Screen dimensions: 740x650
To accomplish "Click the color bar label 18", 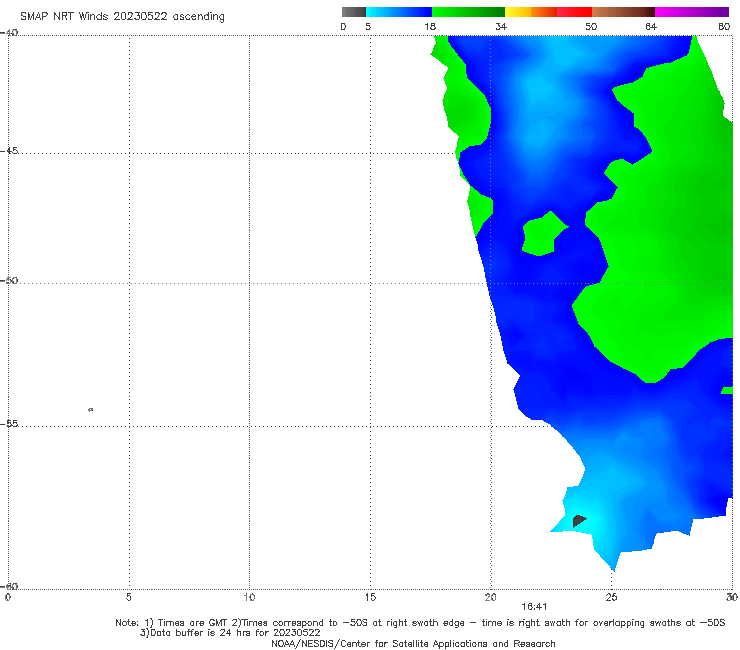I will point(430,27).
